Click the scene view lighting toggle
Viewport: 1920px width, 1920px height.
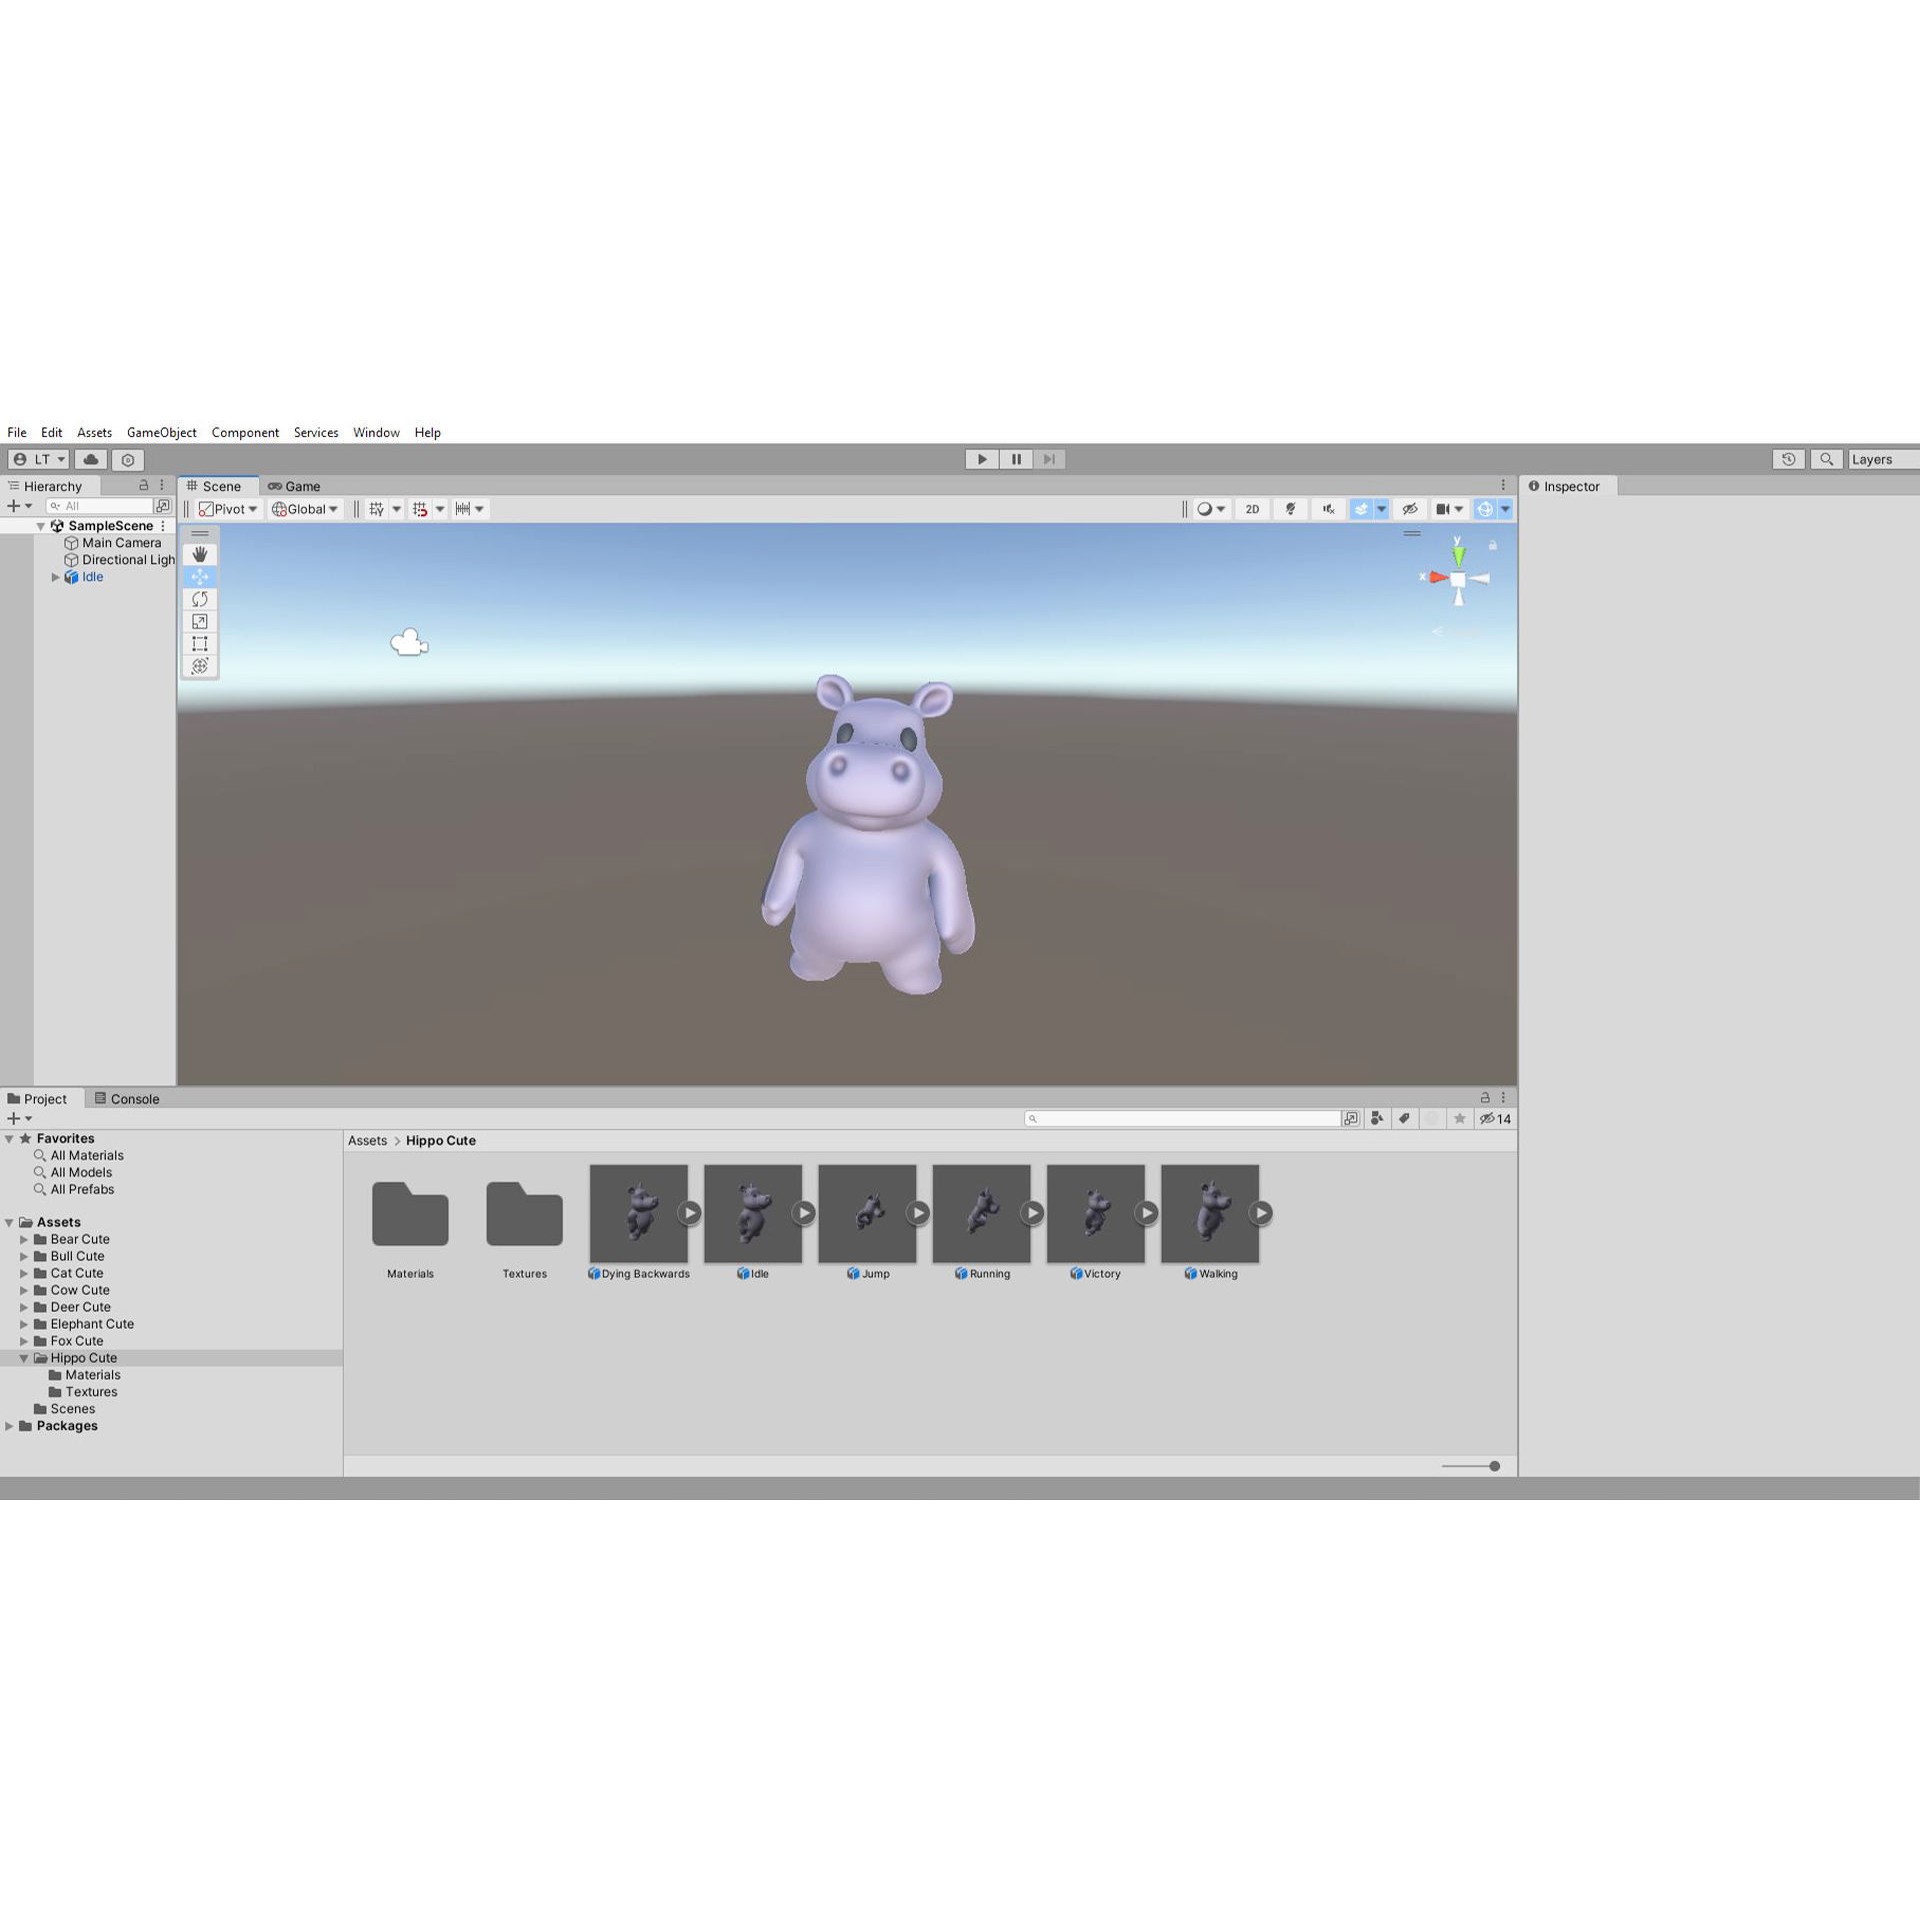[1290, 509]
